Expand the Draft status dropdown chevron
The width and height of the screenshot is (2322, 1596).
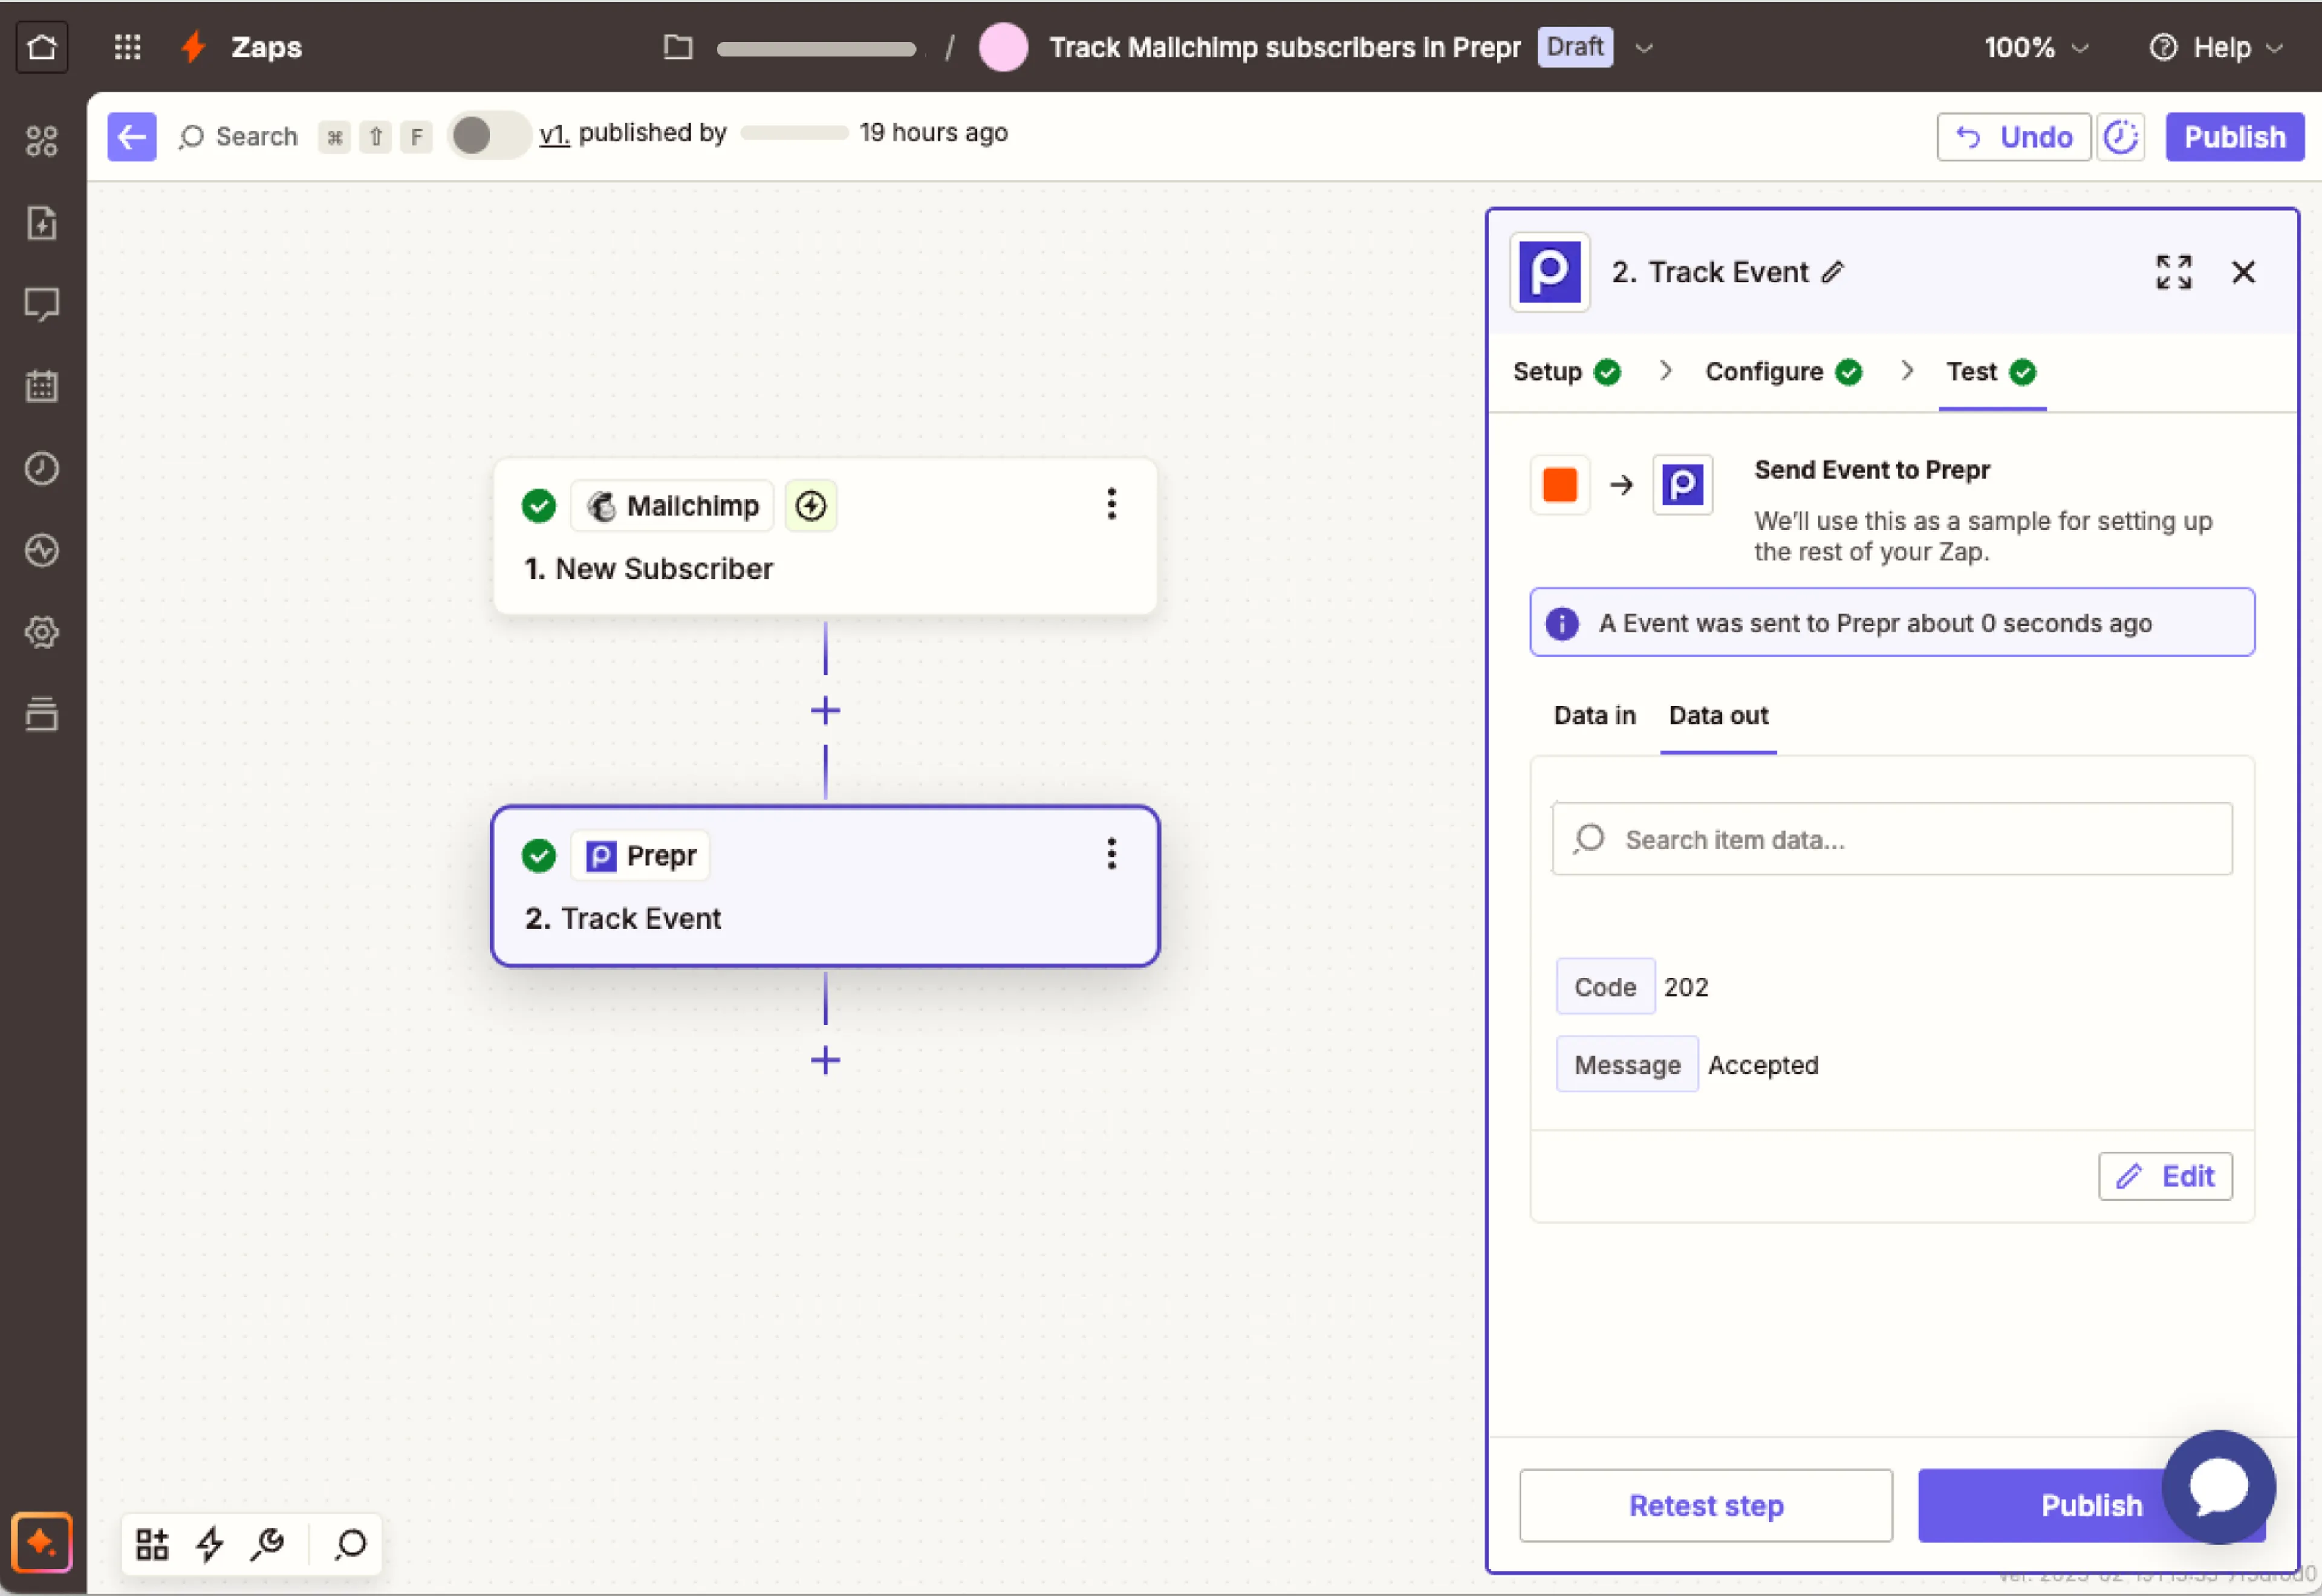pyautogui.click(x=1643, y=47)
